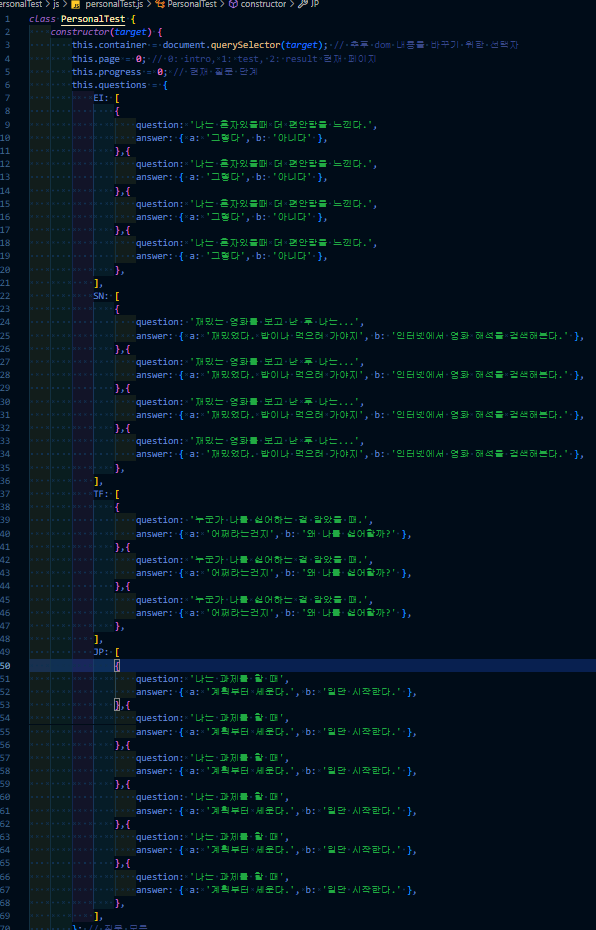Click the JP key on line 49
Viewport: 596px width, 930px height.
[99, 652]
